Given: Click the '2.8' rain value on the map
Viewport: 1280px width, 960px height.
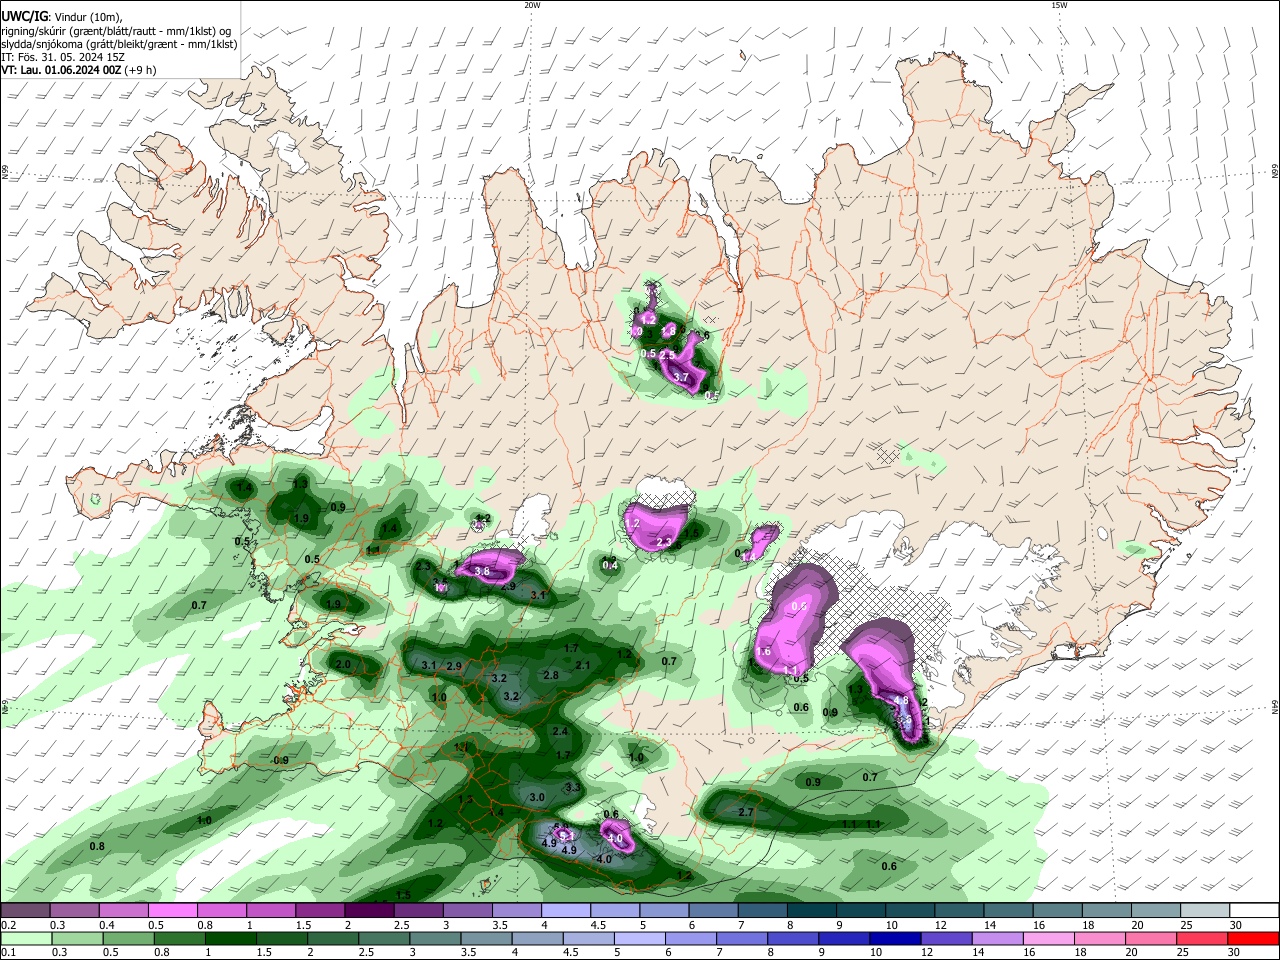Looking at the screenshot, I should pyautogui.click(x=551, y=675).
